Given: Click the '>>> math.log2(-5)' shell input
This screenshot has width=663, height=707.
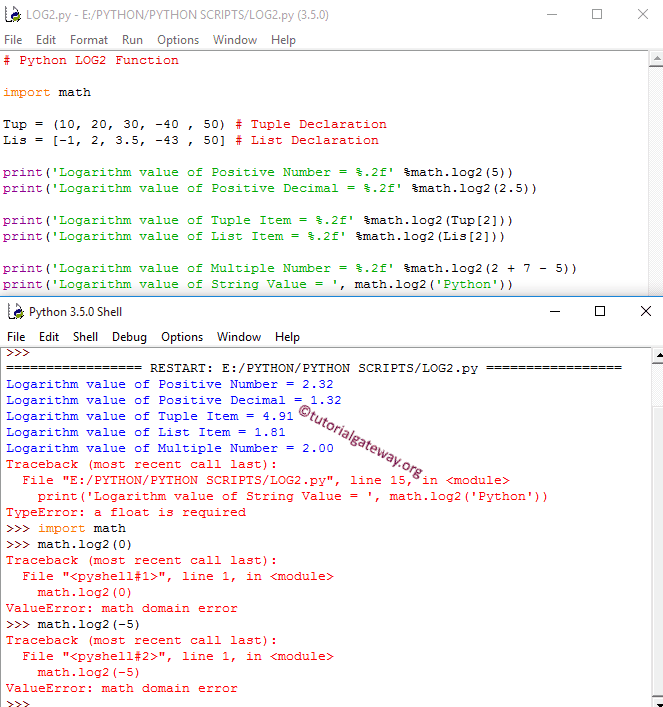Looking at the screenshot, I should (73, 624).
